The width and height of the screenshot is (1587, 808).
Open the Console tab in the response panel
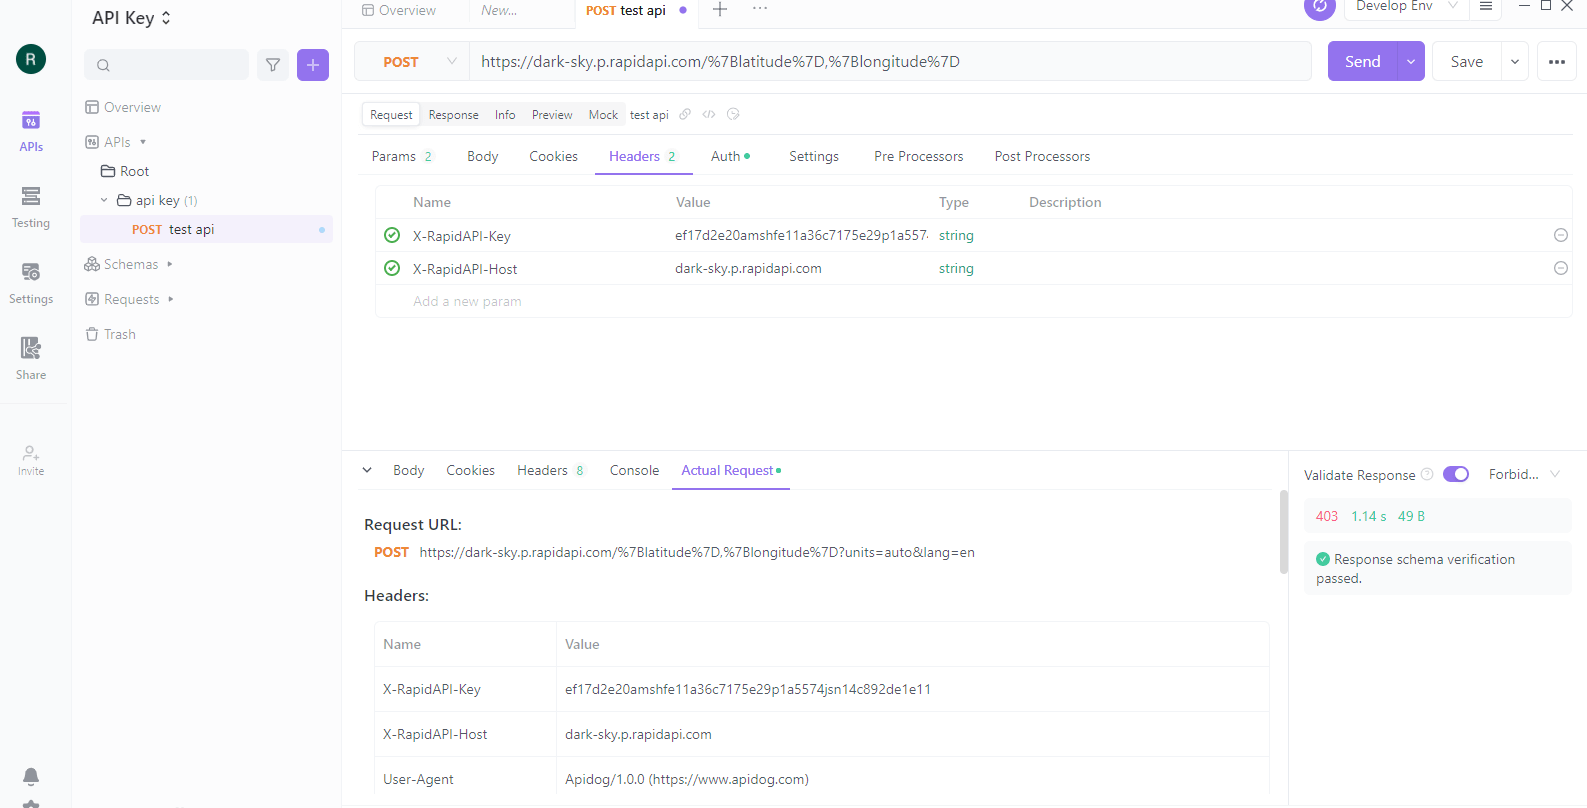pyautogui.click(x=635, y=470)
